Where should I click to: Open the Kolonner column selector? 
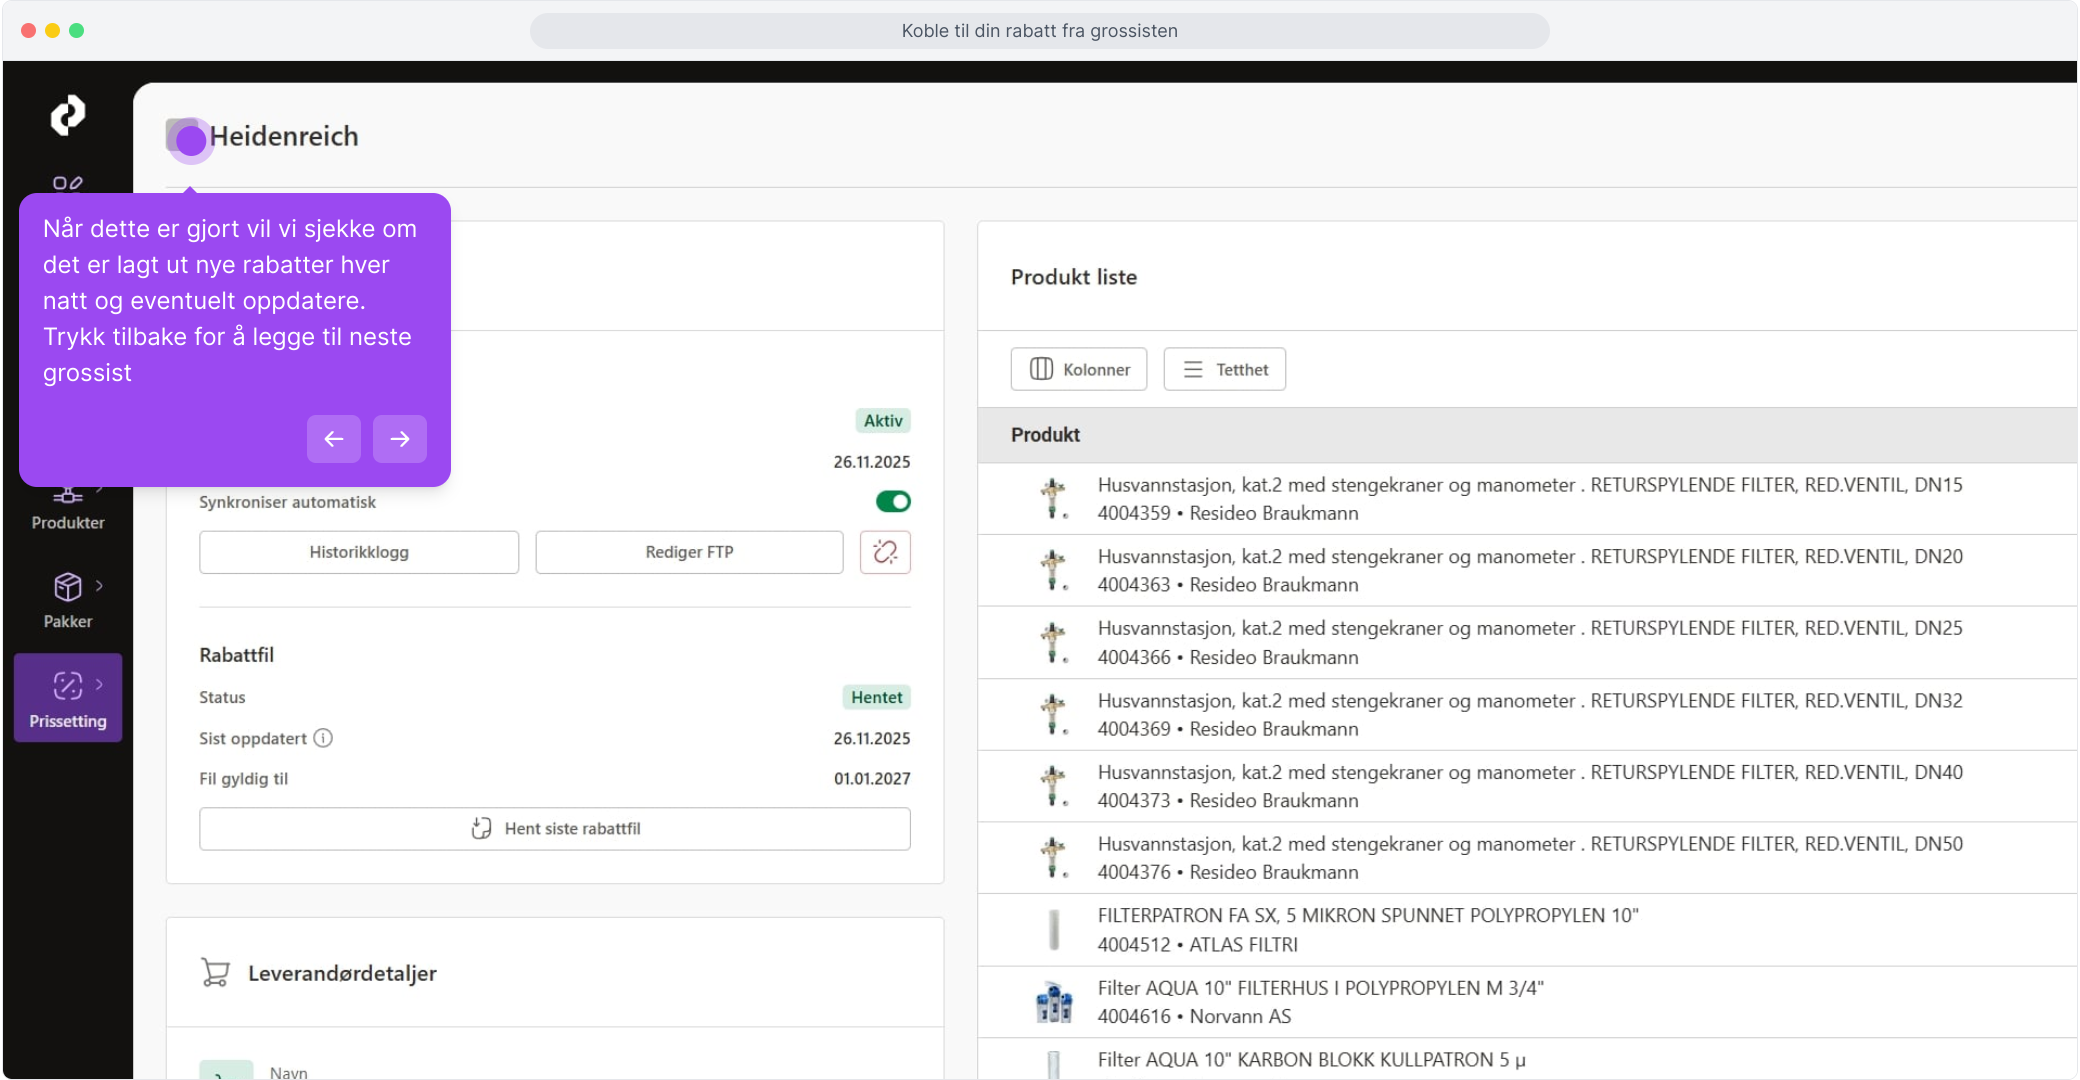click(x=1079, y=369)
